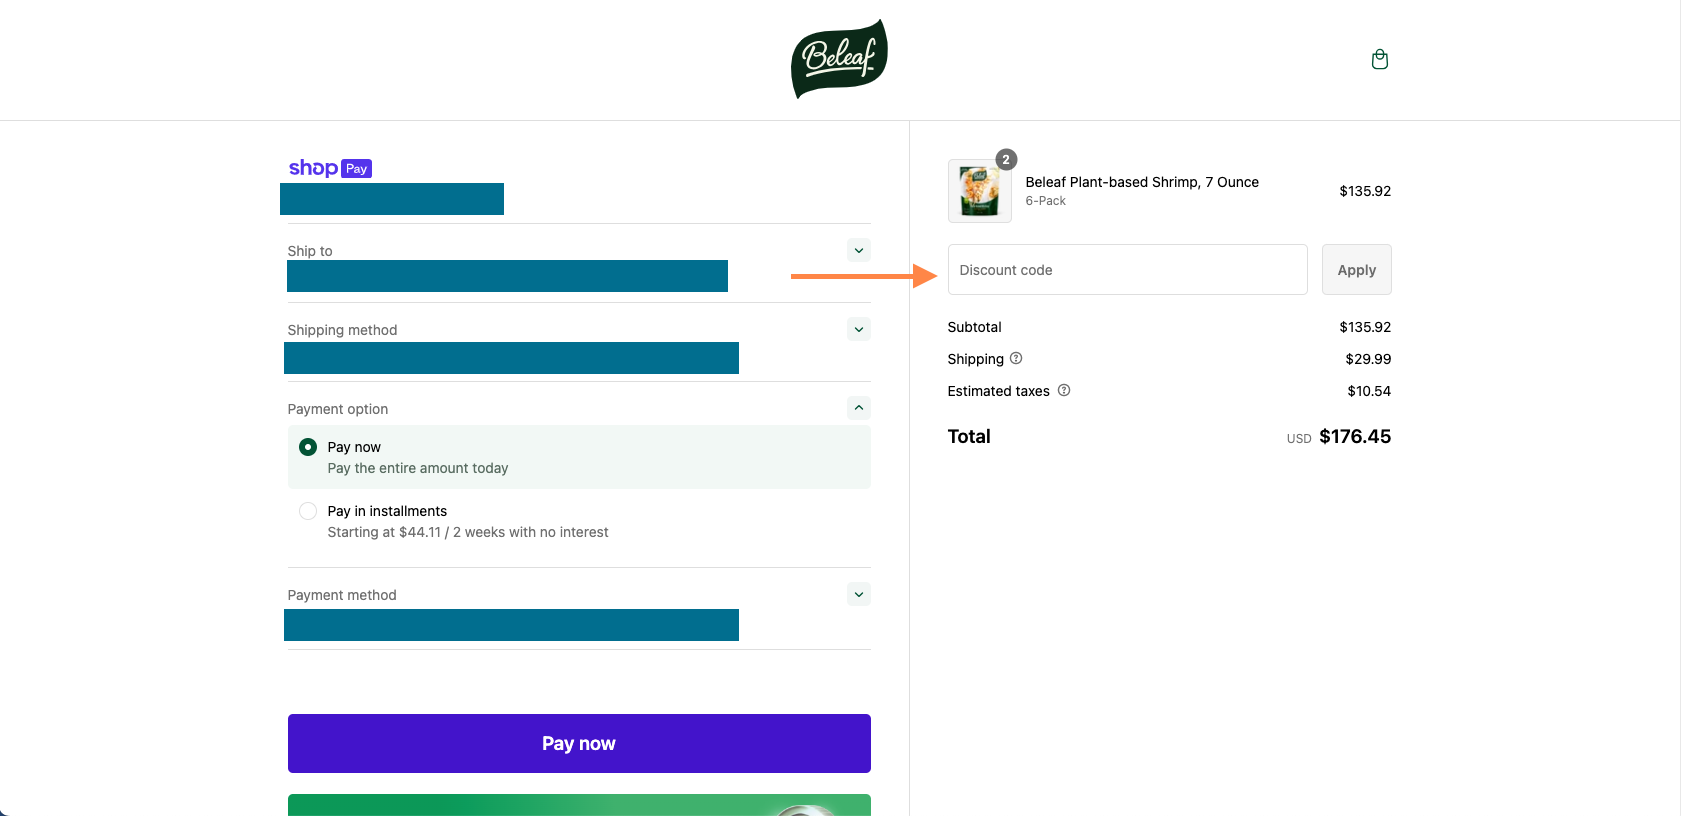Click the Beleaf Plant-based Shrimp product title

coord(1141,182)
